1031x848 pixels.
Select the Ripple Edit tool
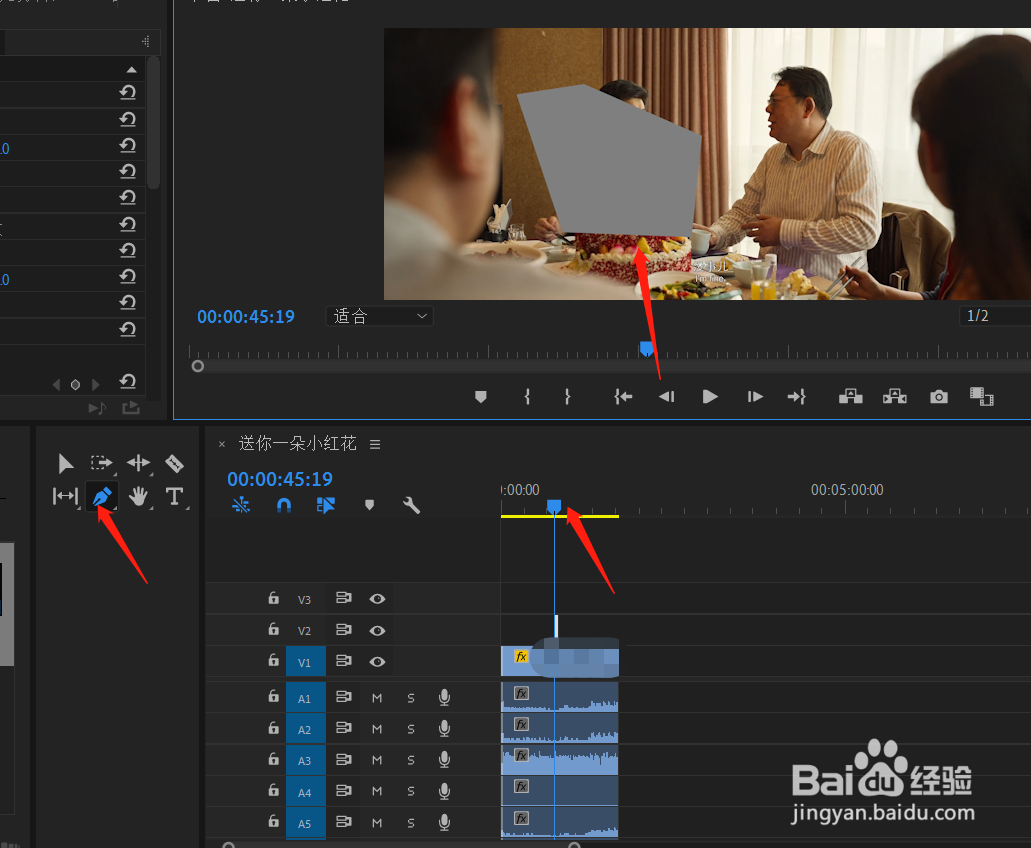coord(139,463)
